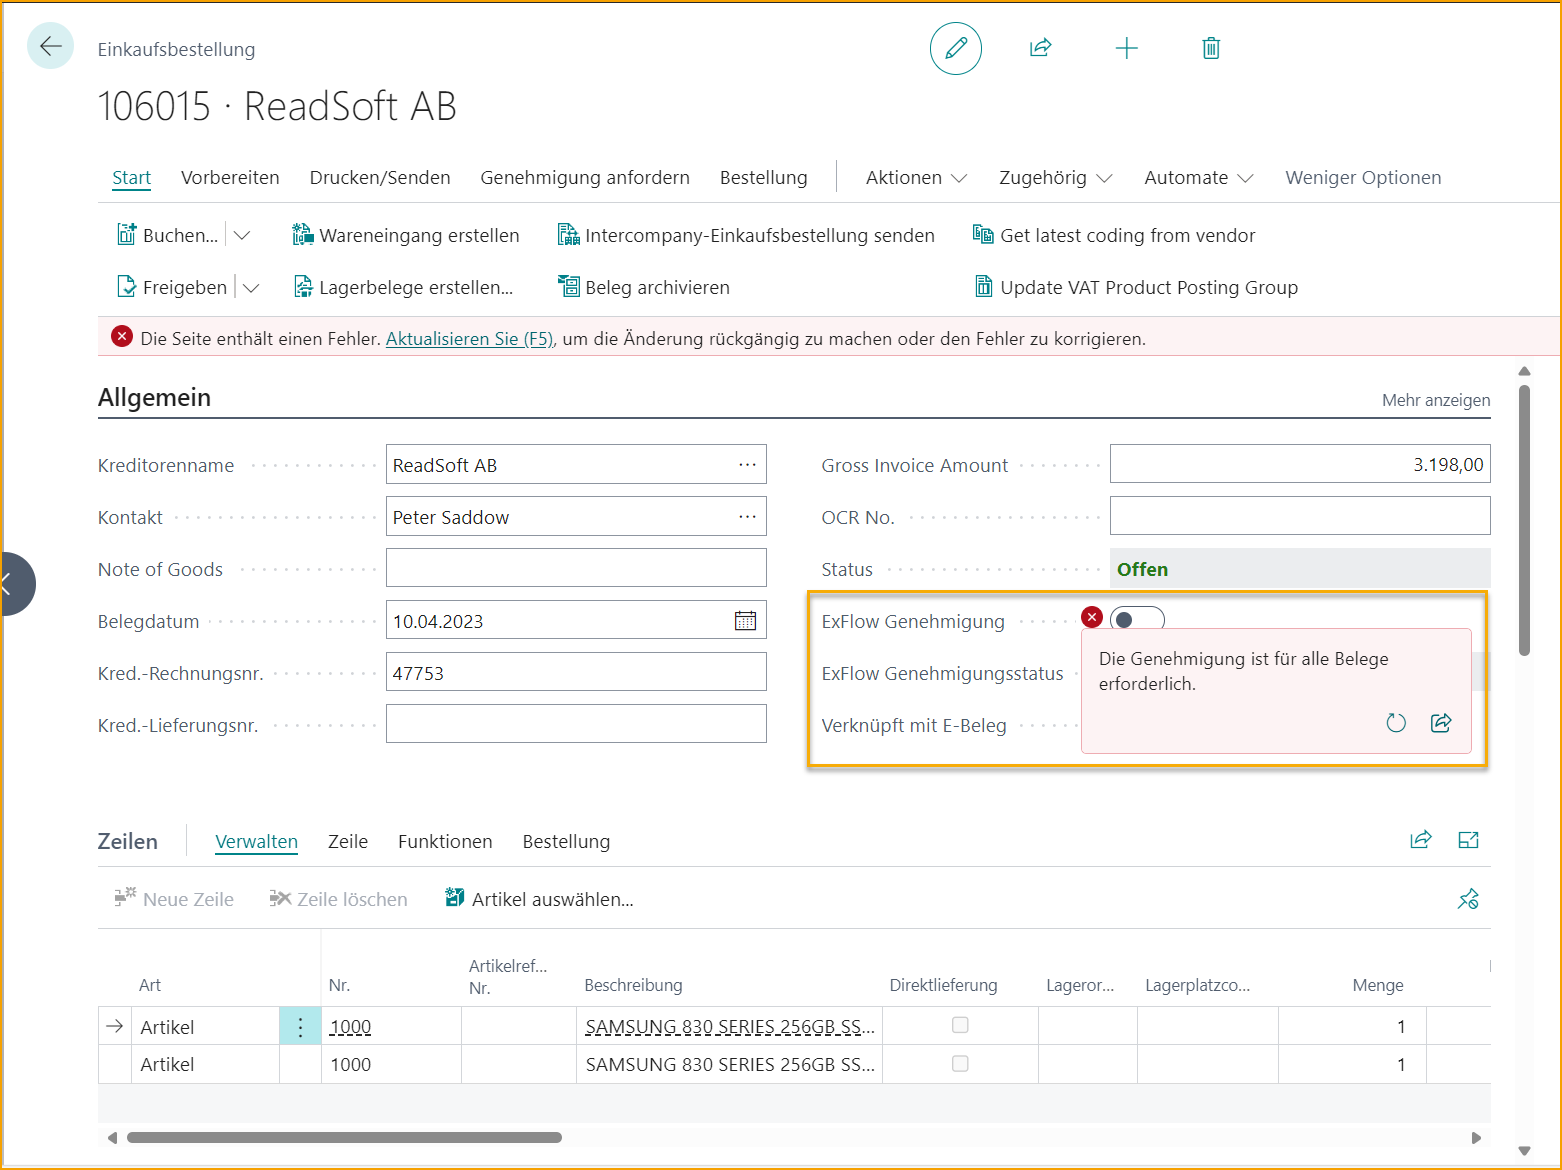Screen dimensions: 1562x1170
Task: Open the edit mode pencil icon
Action: tap(955, 48)
